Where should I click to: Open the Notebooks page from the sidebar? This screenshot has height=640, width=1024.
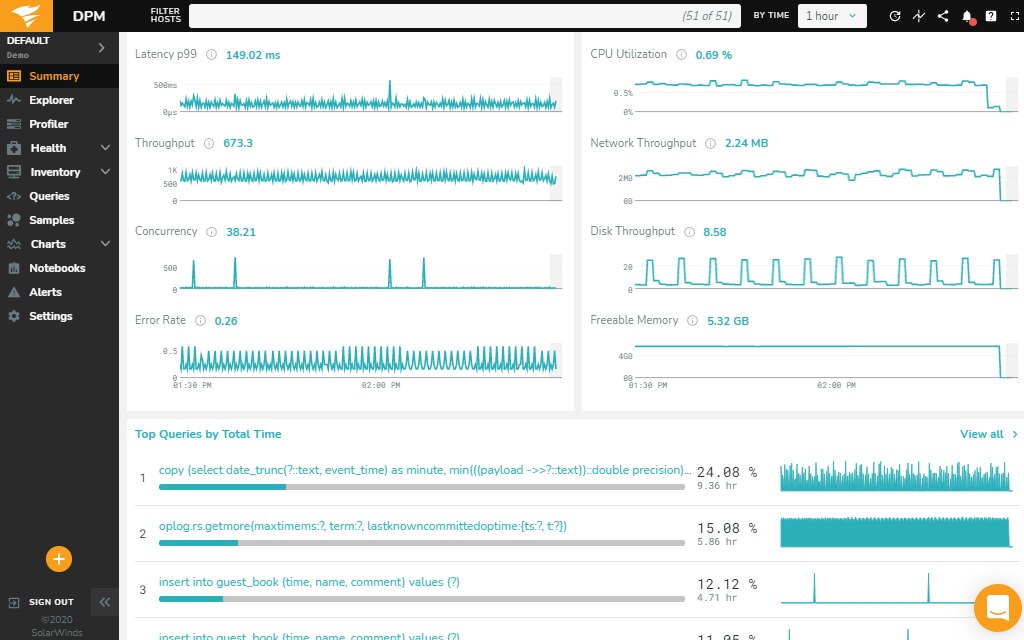point(57,268)
